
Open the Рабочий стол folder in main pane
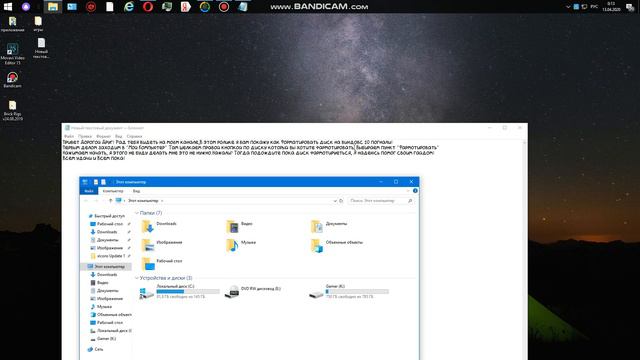(x=162, y=263)
